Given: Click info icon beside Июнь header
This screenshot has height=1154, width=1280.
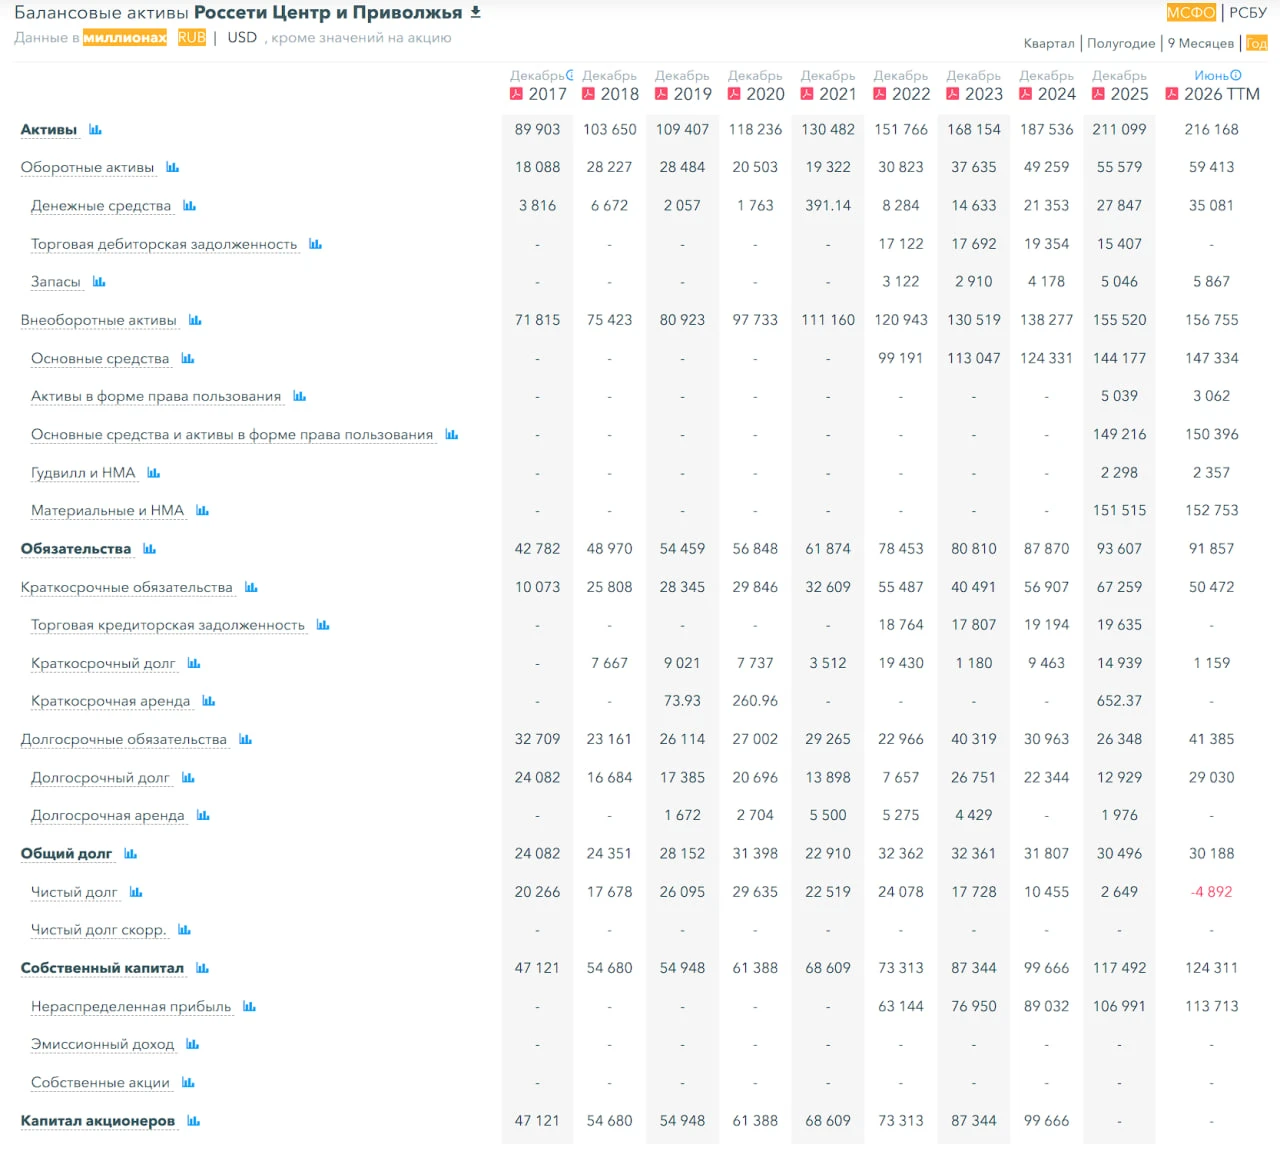Looking at the screenshot, I should (1236, 75).
